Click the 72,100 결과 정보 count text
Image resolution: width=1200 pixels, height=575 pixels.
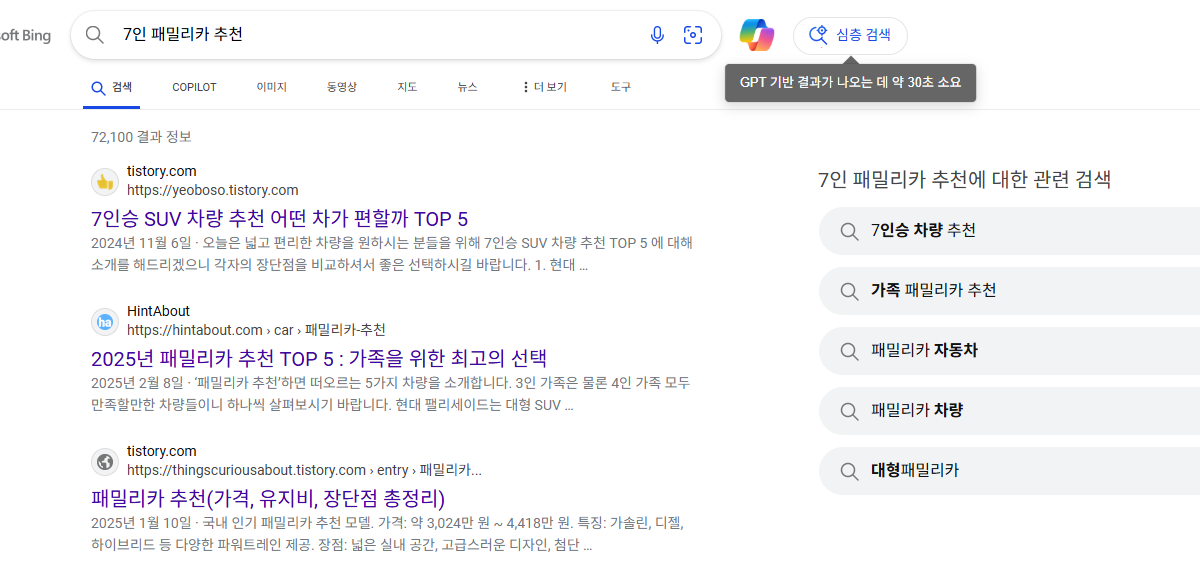pos(141,137)
